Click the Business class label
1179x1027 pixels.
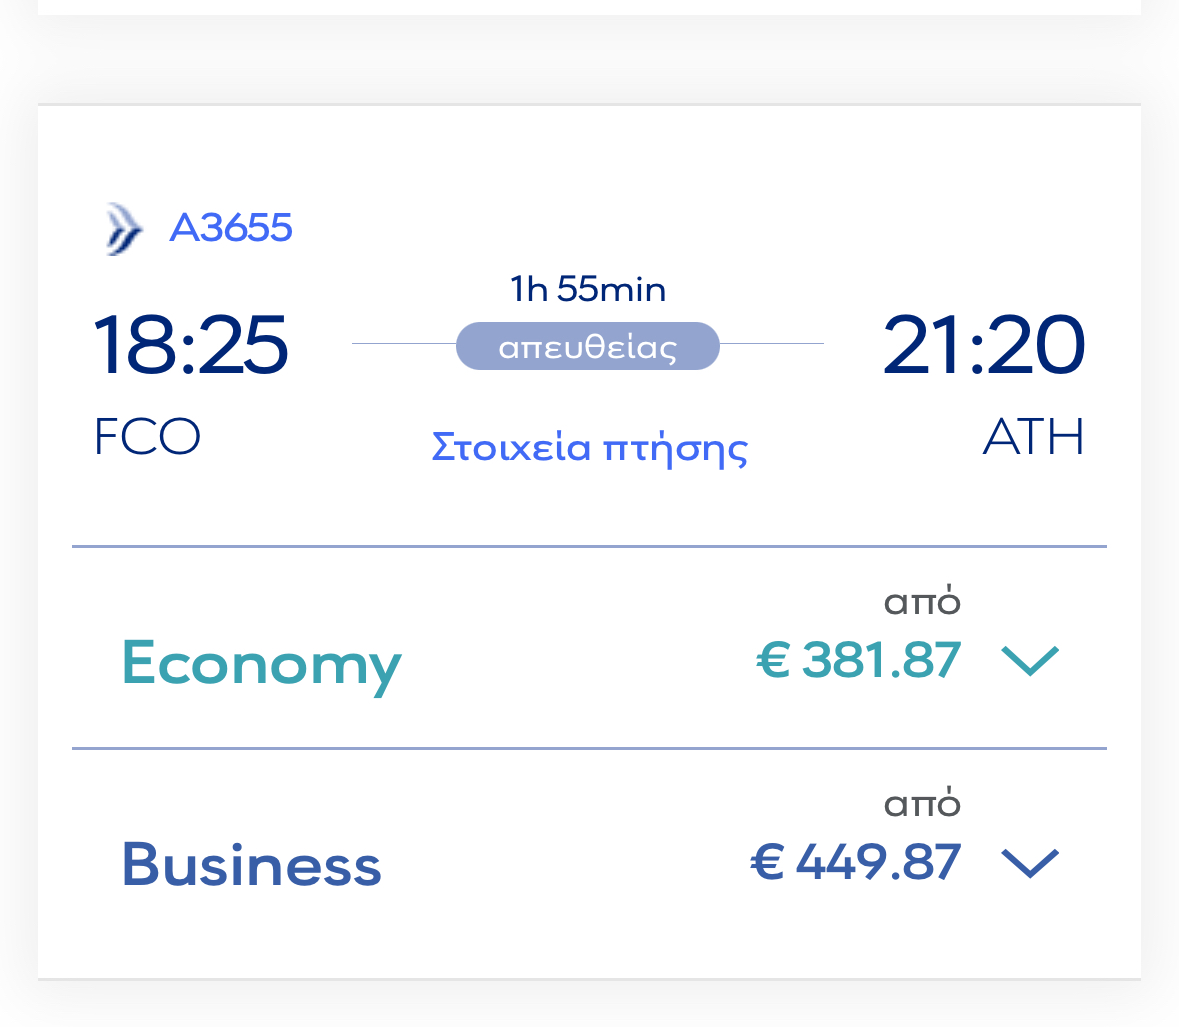252,865
